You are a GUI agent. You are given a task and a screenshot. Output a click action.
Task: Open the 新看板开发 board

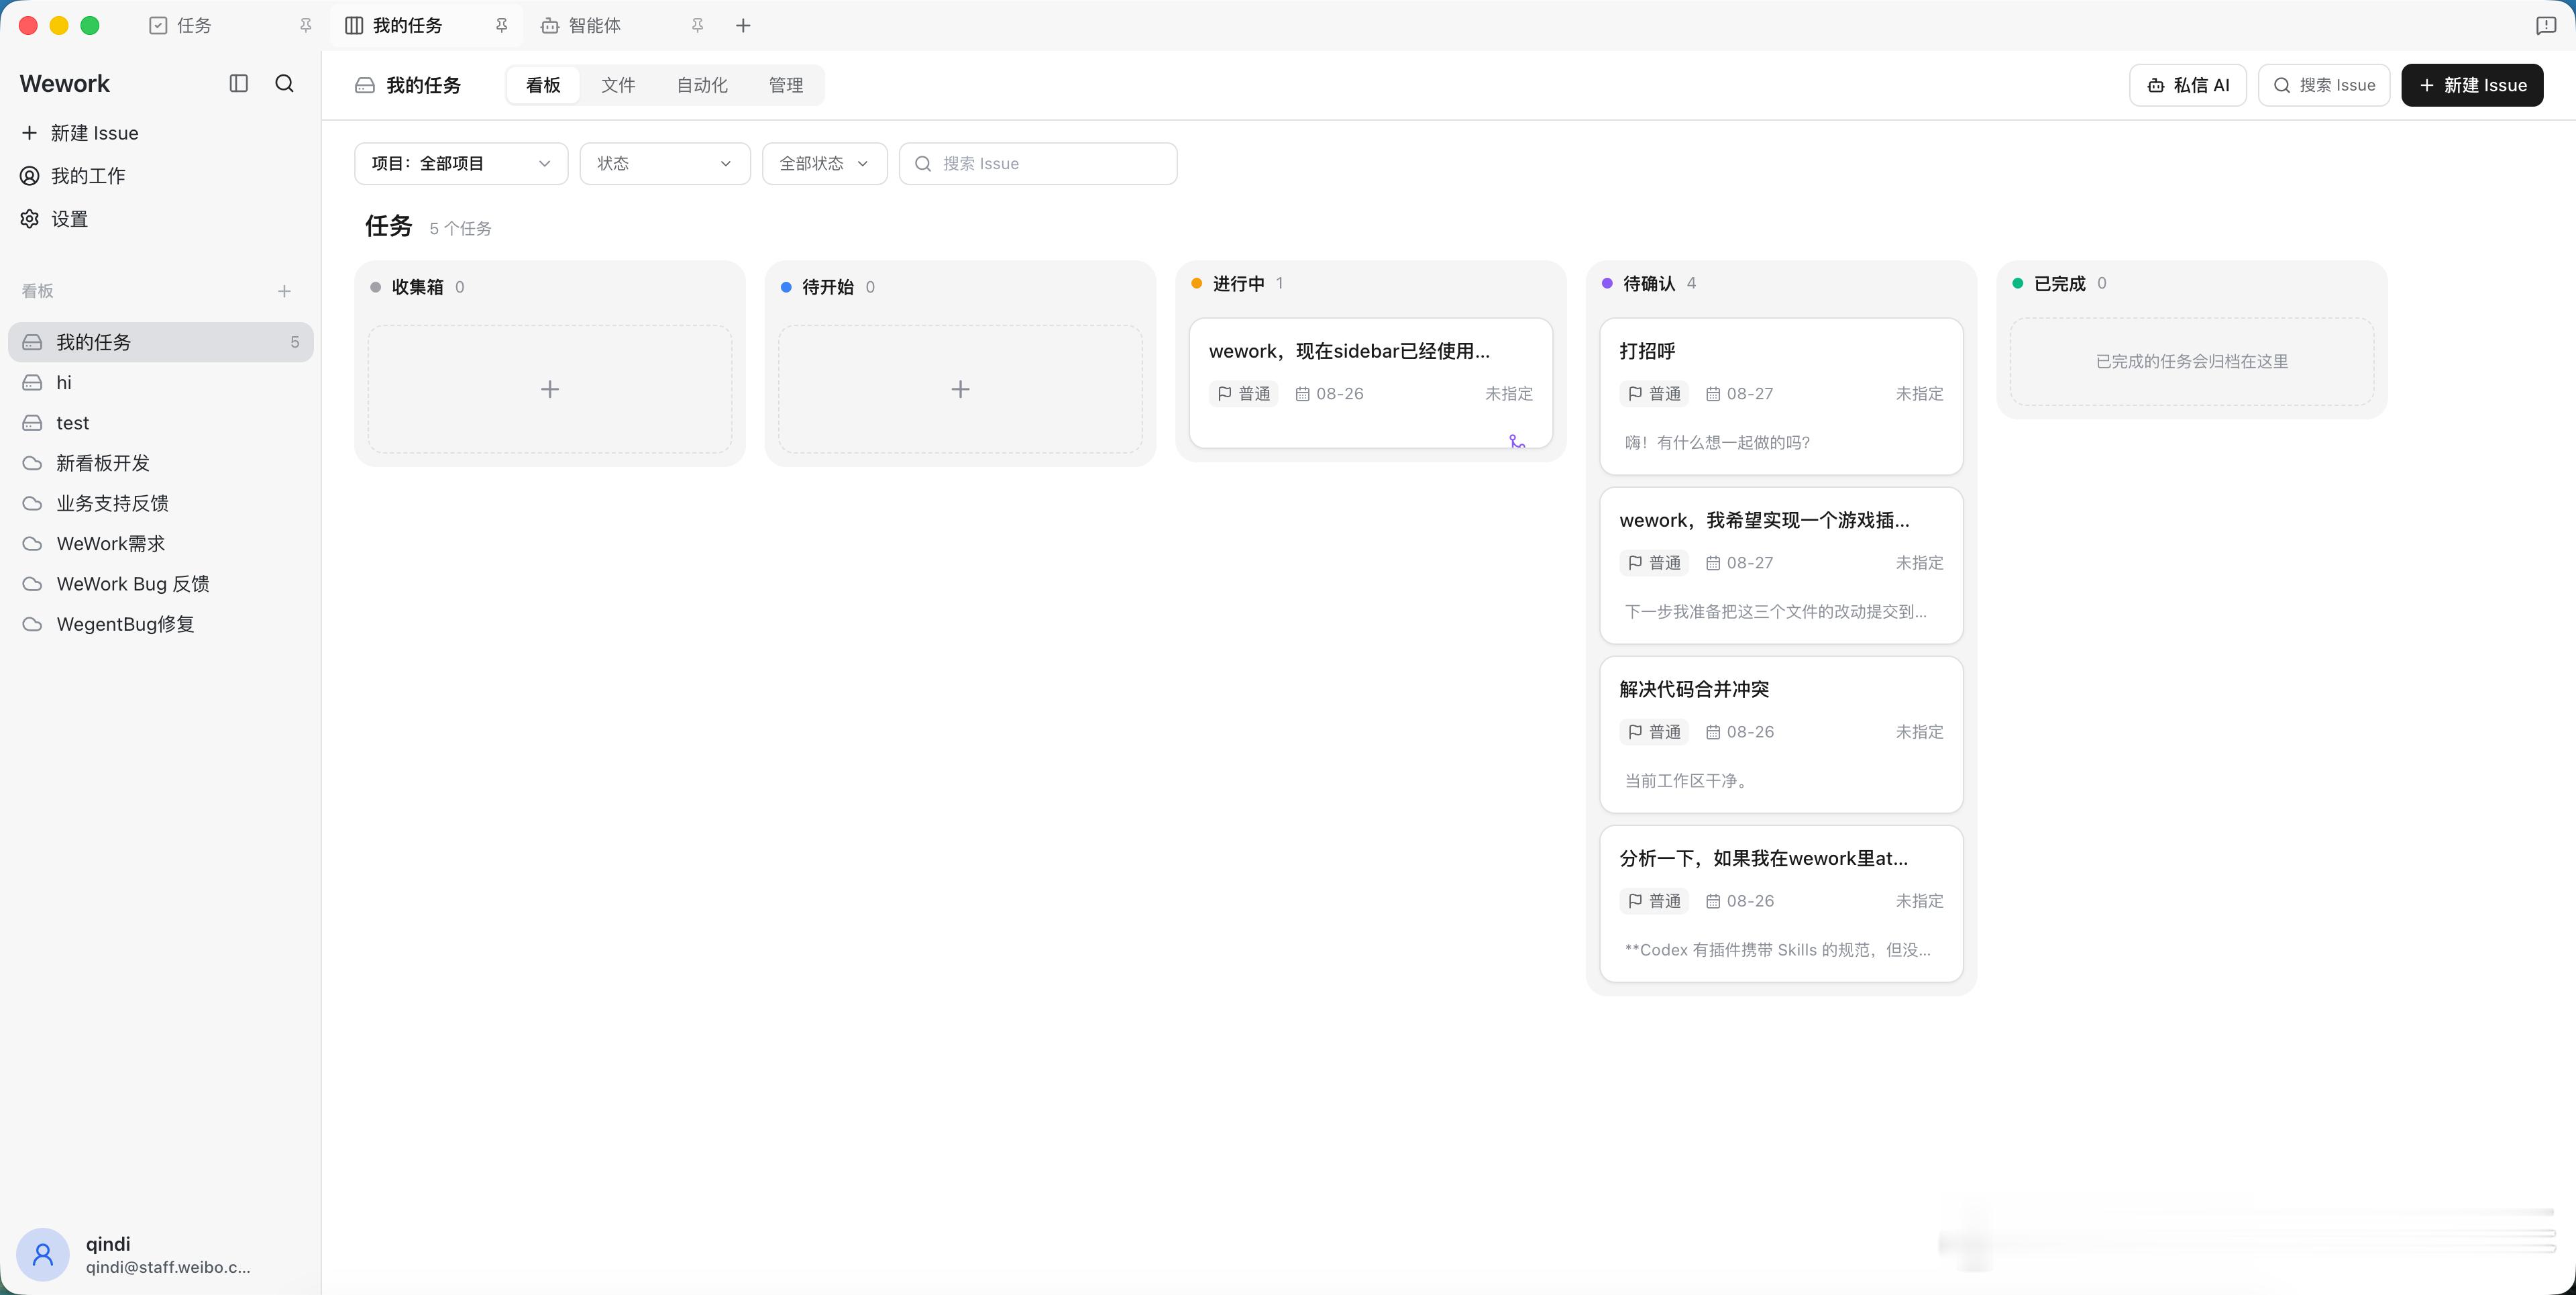[x=161, y=463]
